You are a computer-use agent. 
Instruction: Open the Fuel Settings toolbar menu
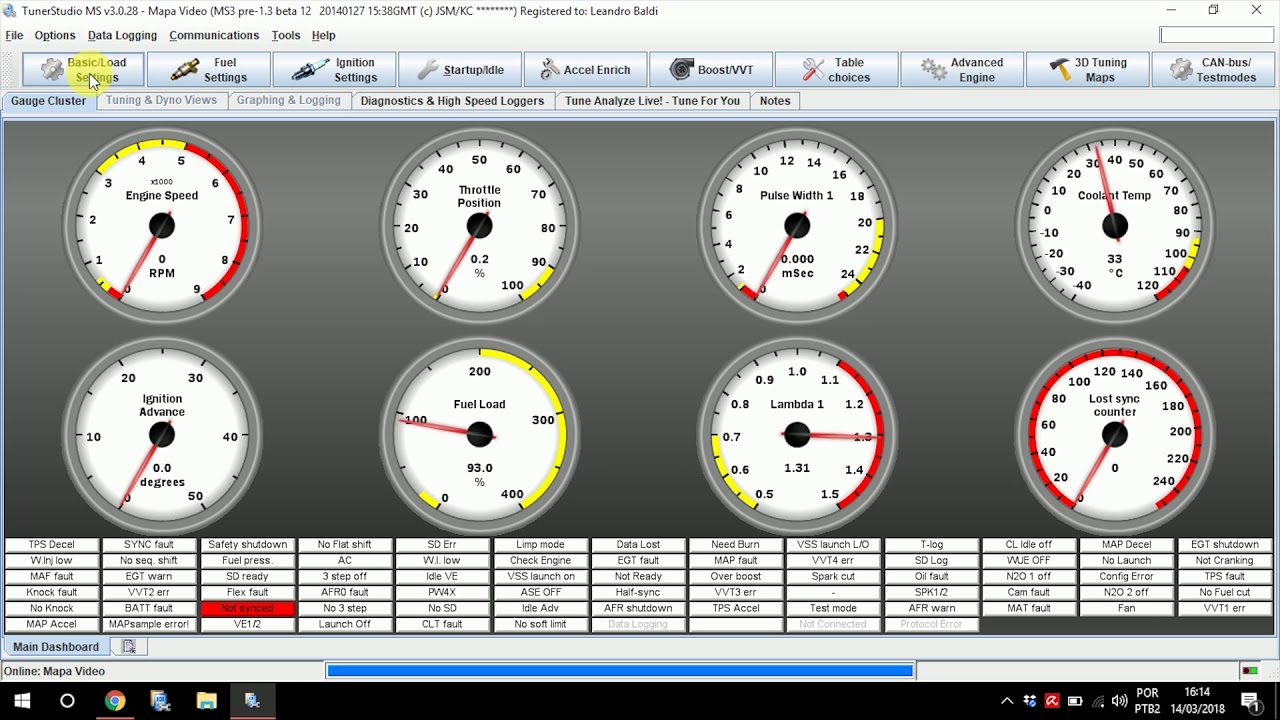point(208,70)
